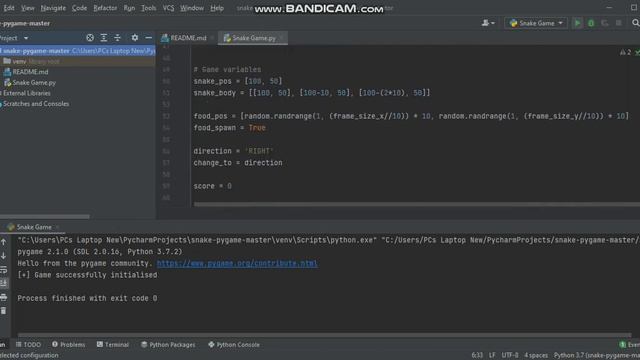Image resolution: width=640 pixels, height=360 pixels.
Task: Run with coverage button
Action: click(x=605, y=23)
